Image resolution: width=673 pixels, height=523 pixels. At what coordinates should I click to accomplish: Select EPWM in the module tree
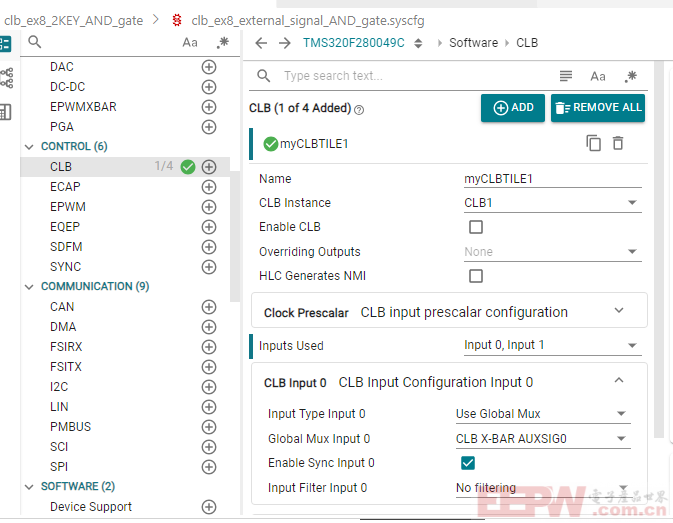point(68,207)
